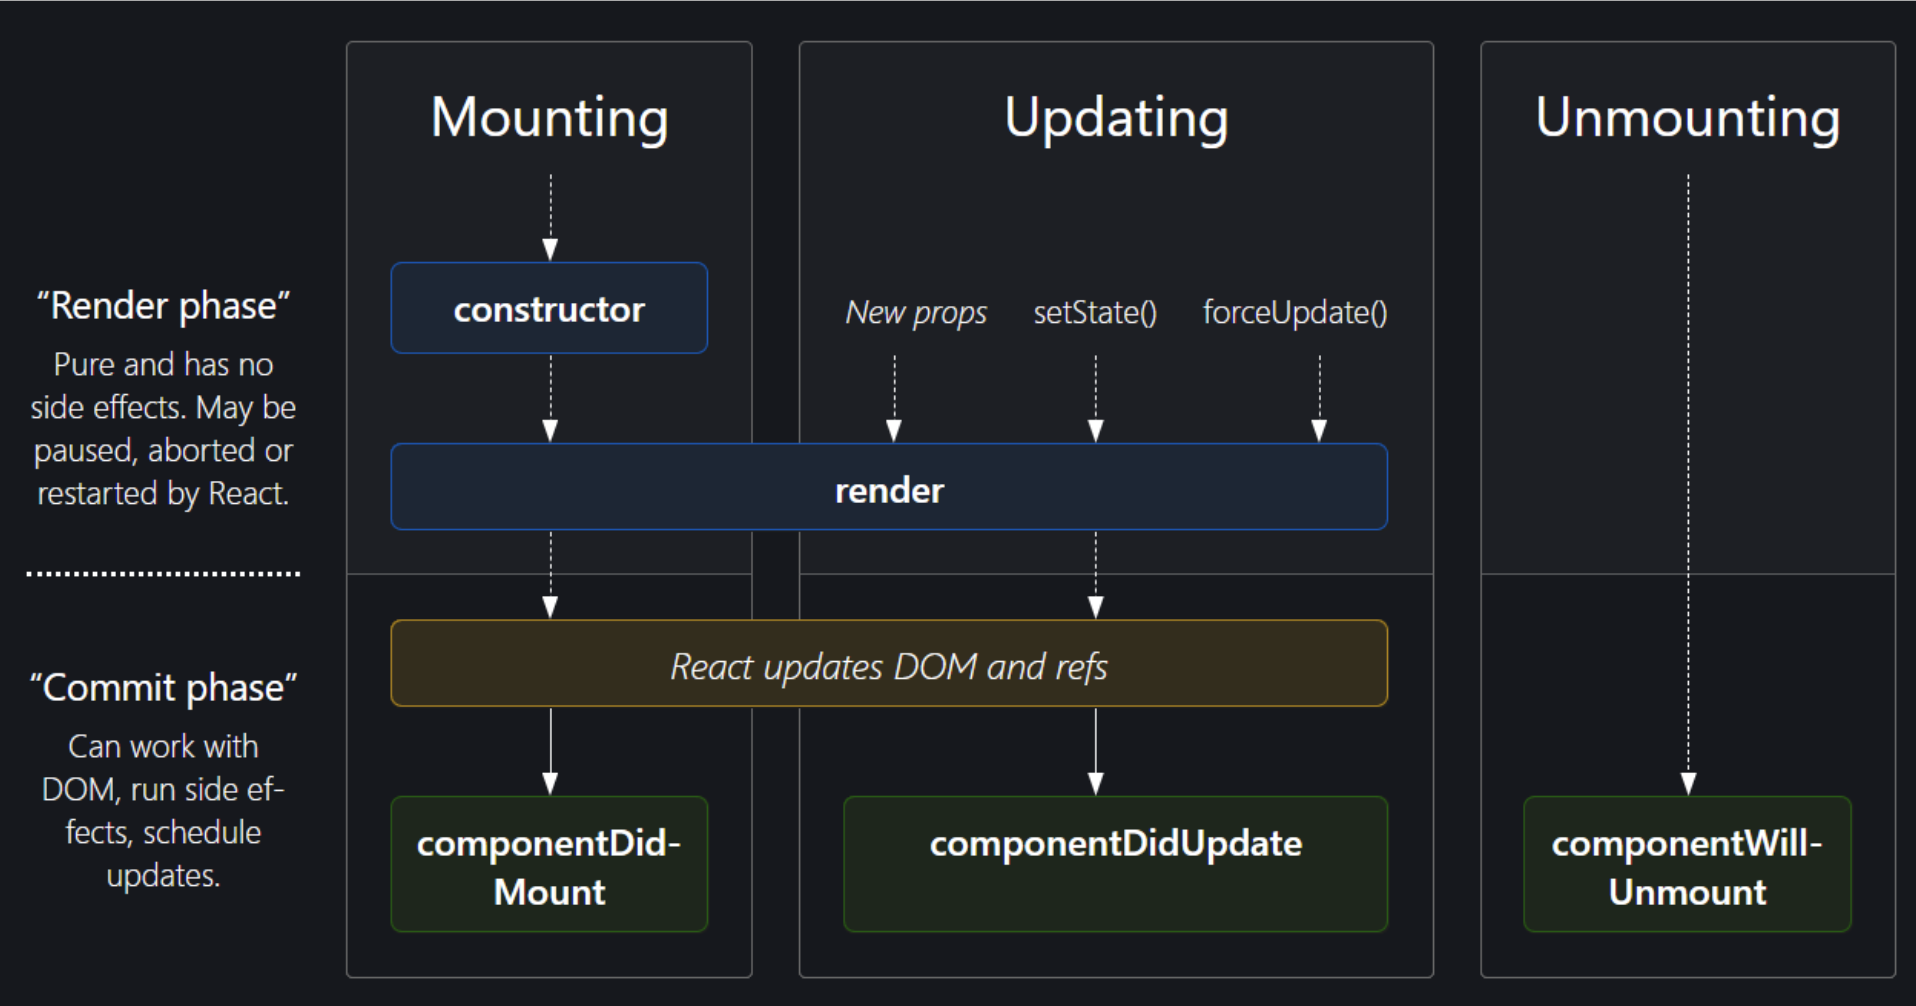The width and height of the screenshot is (1916, 1006).
Task: Click the setState() trigger label
Action: click(1095, 313)
